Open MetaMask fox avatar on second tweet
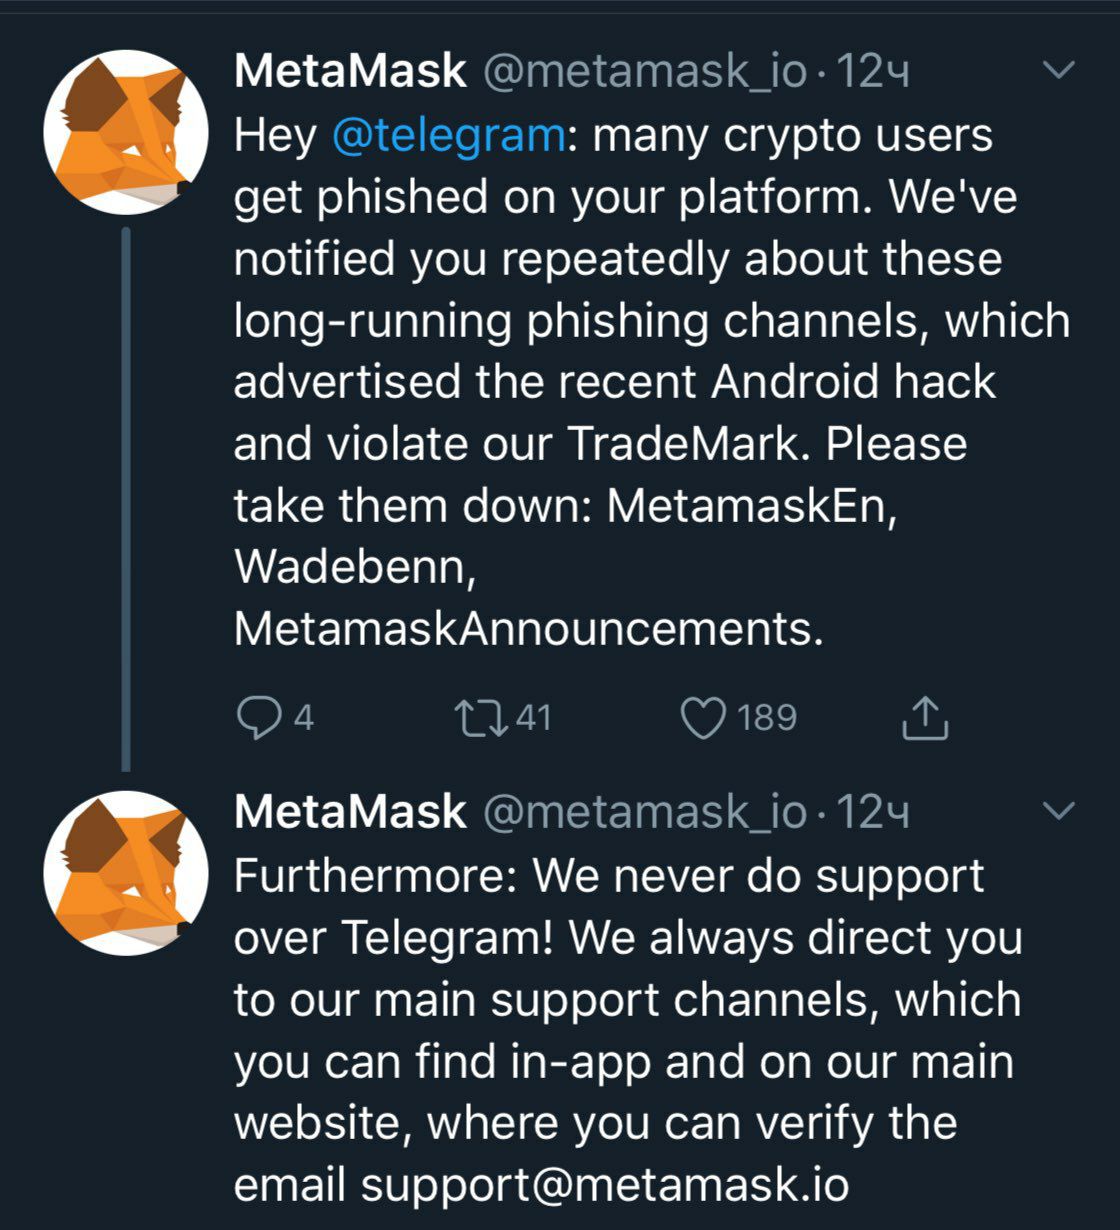 click(126, 873)
